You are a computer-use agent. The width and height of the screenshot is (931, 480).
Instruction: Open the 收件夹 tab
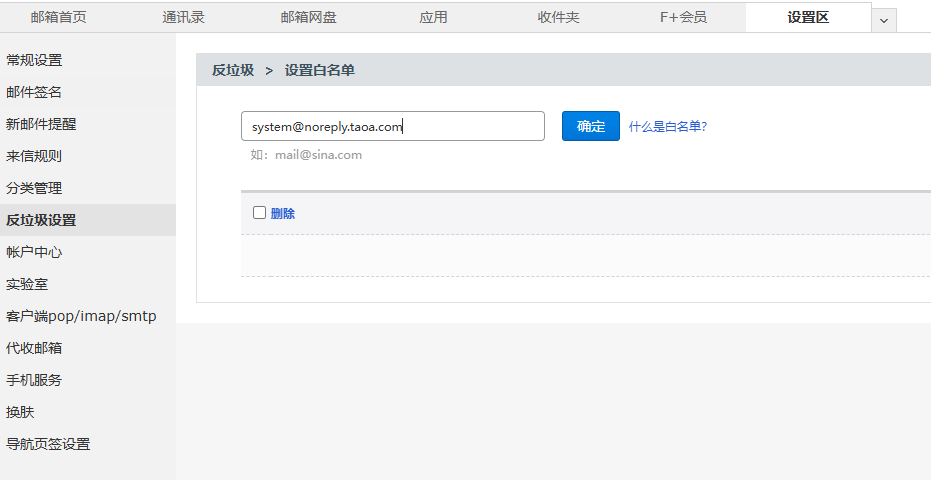[558, 17]
